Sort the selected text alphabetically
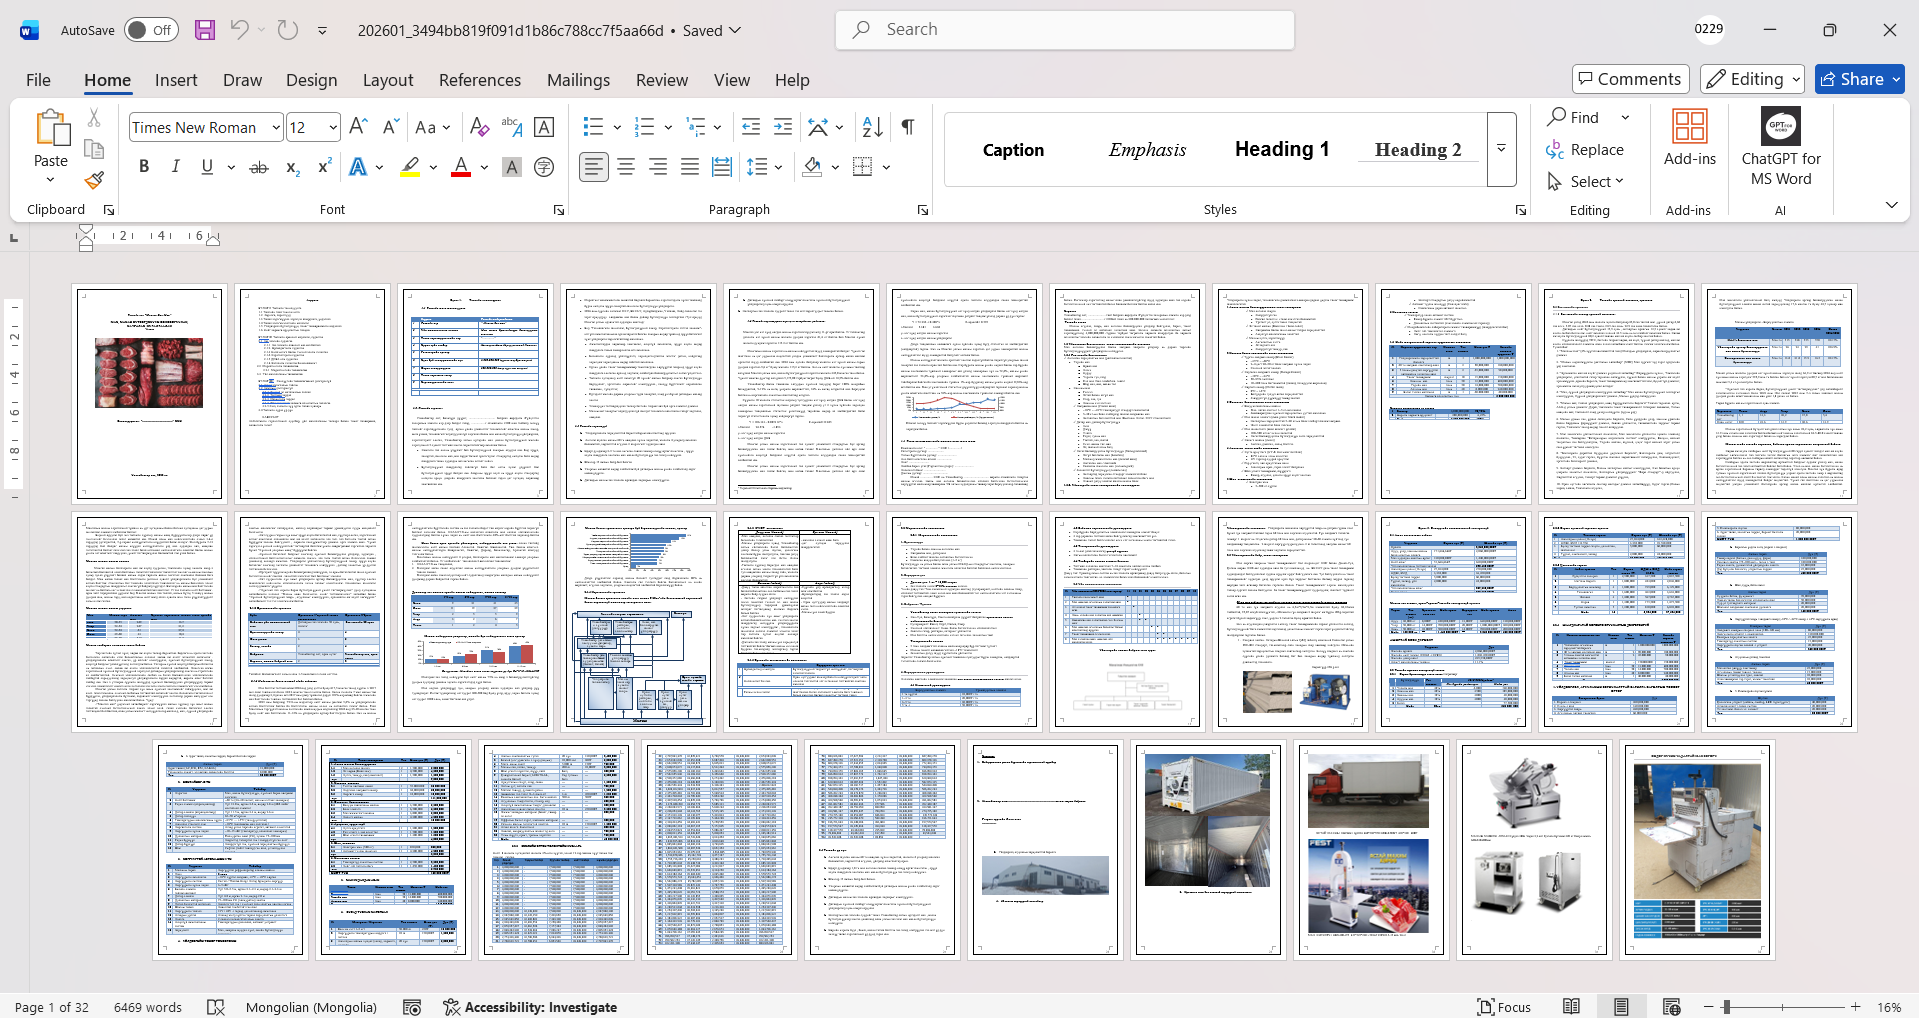This screenshot has width=1919, height=1018. (x=872, y=127)
